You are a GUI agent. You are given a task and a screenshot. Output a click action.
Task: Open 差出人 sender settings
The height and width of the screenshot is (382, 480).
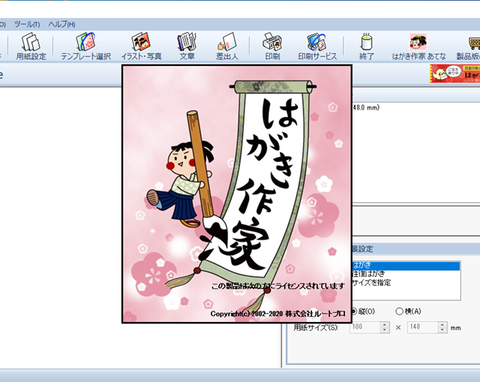point(227,46)
